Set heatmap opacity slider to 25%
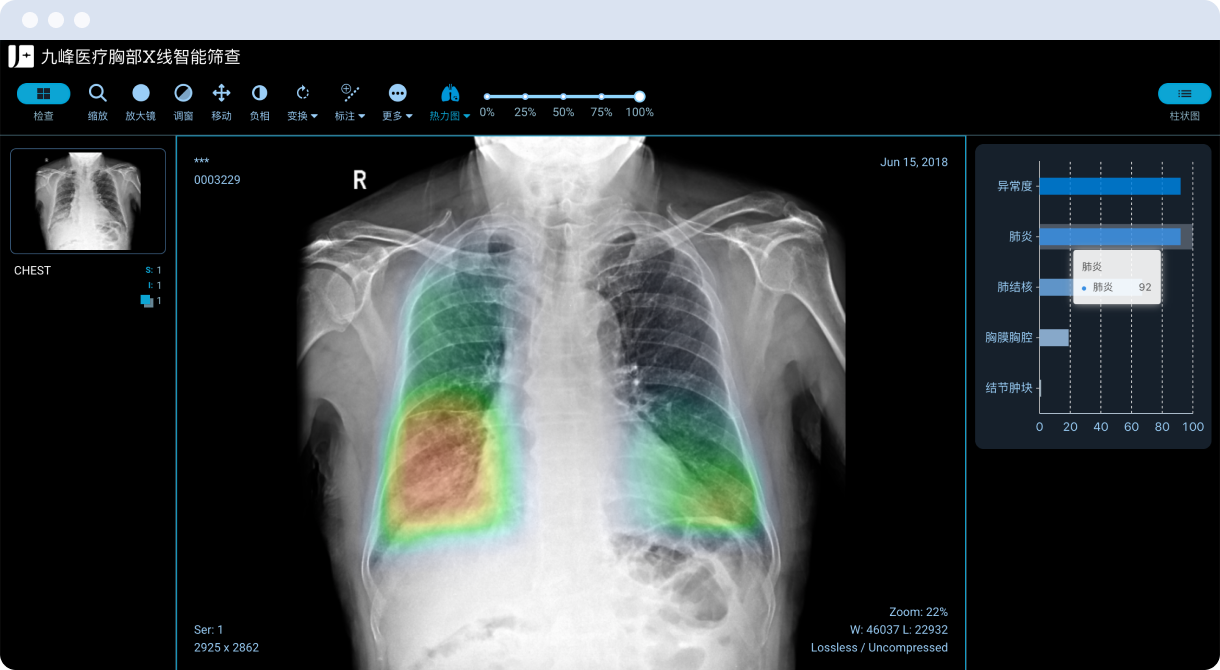The height and width of the screenshot is (670, 1220). point(525,97)
